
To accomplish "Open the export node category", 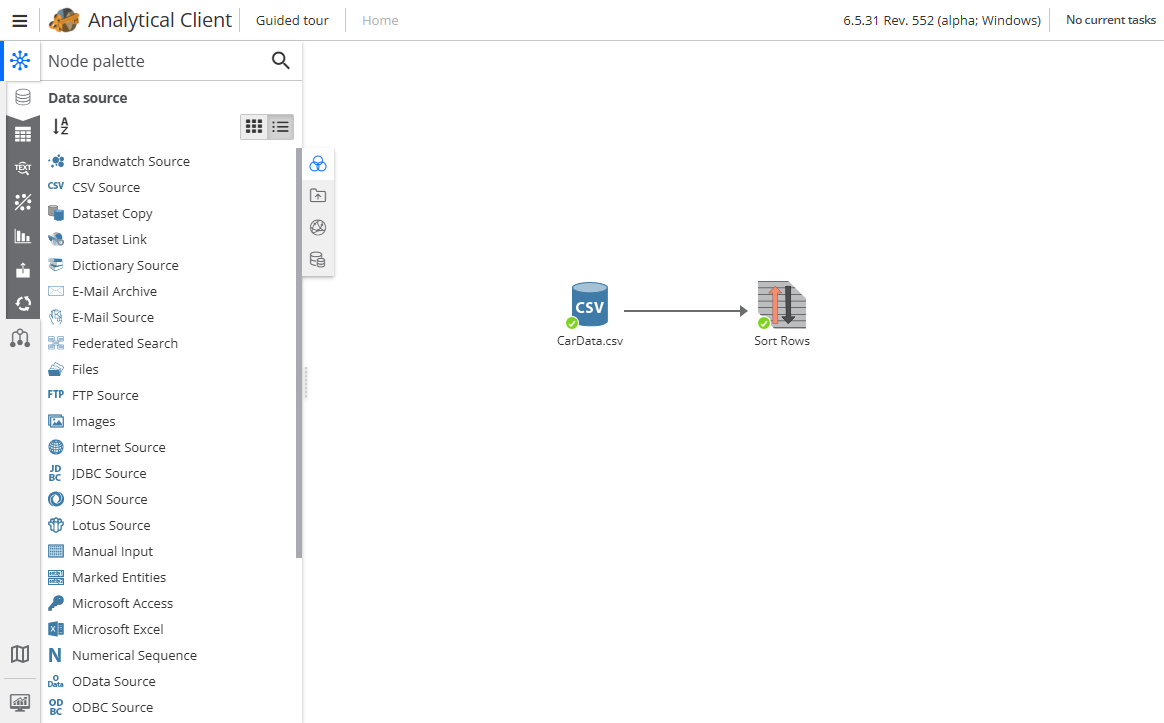I will (22, 270).
